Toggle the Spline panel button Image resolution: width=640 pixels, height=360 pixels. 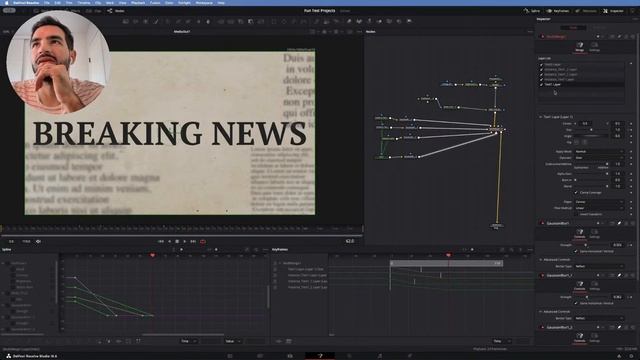(532, 11)
